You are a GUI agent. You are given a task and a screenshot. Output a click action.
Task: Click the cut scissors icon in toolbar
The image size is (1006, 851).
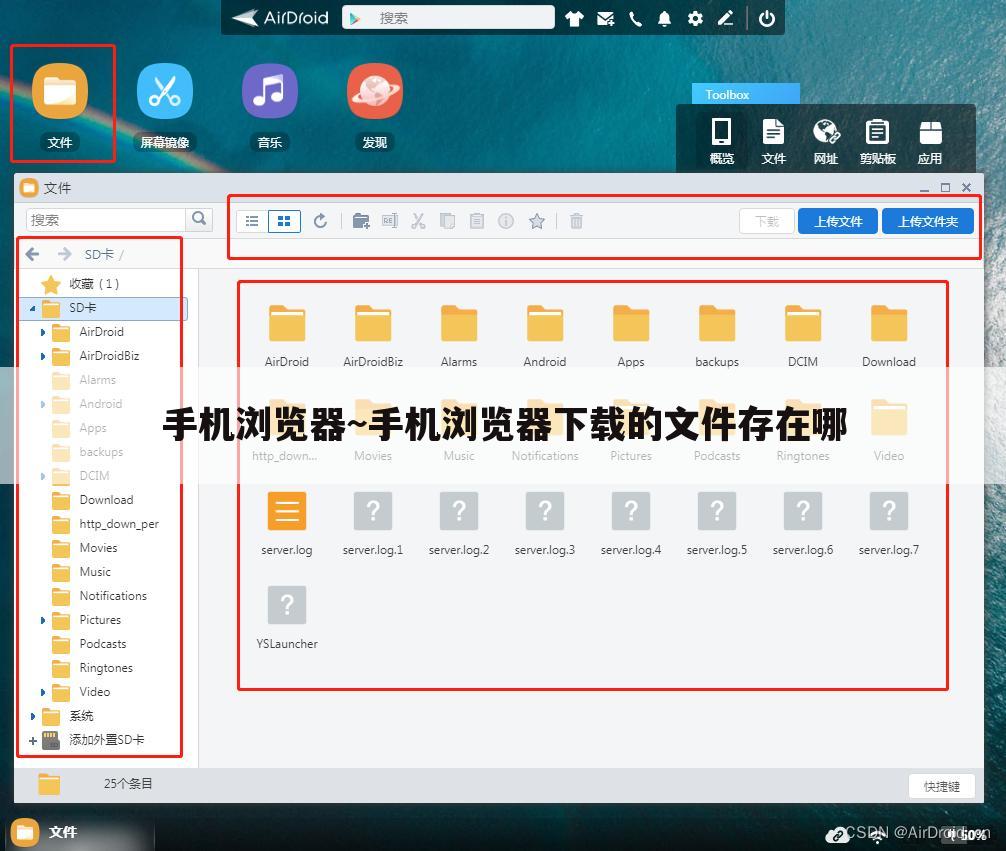tap(418, 221)
